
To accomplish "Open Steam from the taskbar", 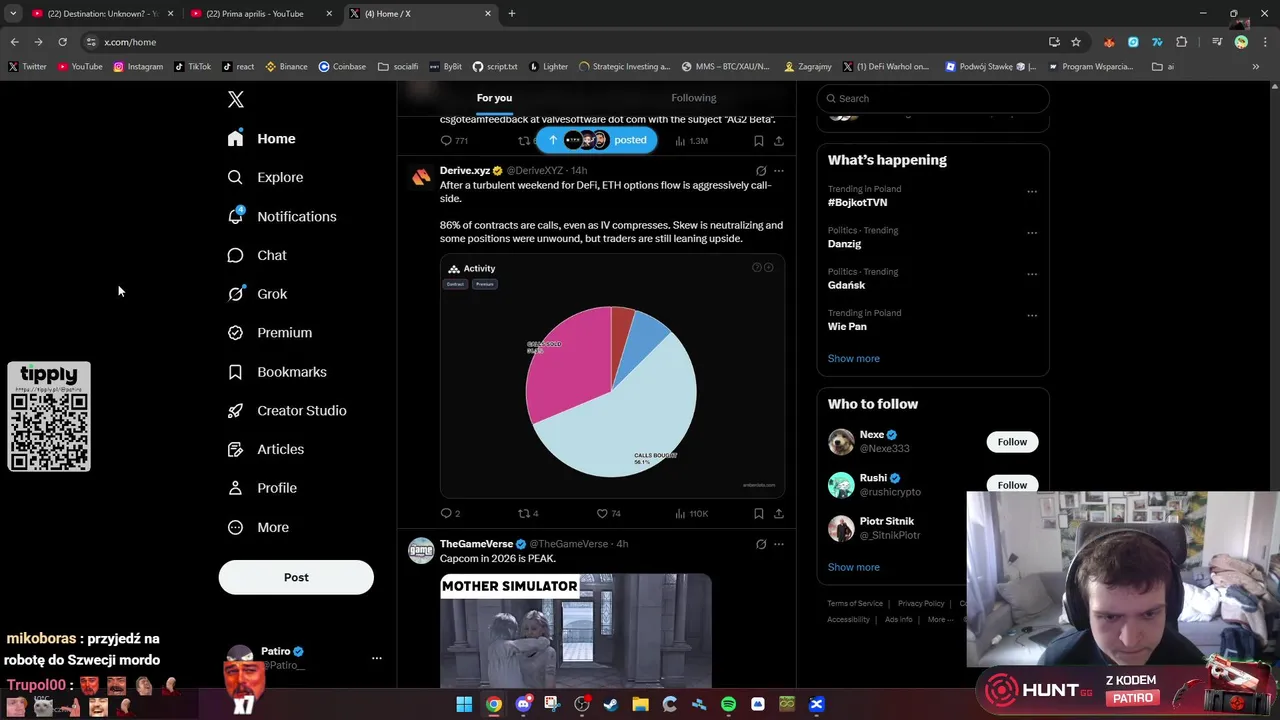I will [x=611, y=704].
